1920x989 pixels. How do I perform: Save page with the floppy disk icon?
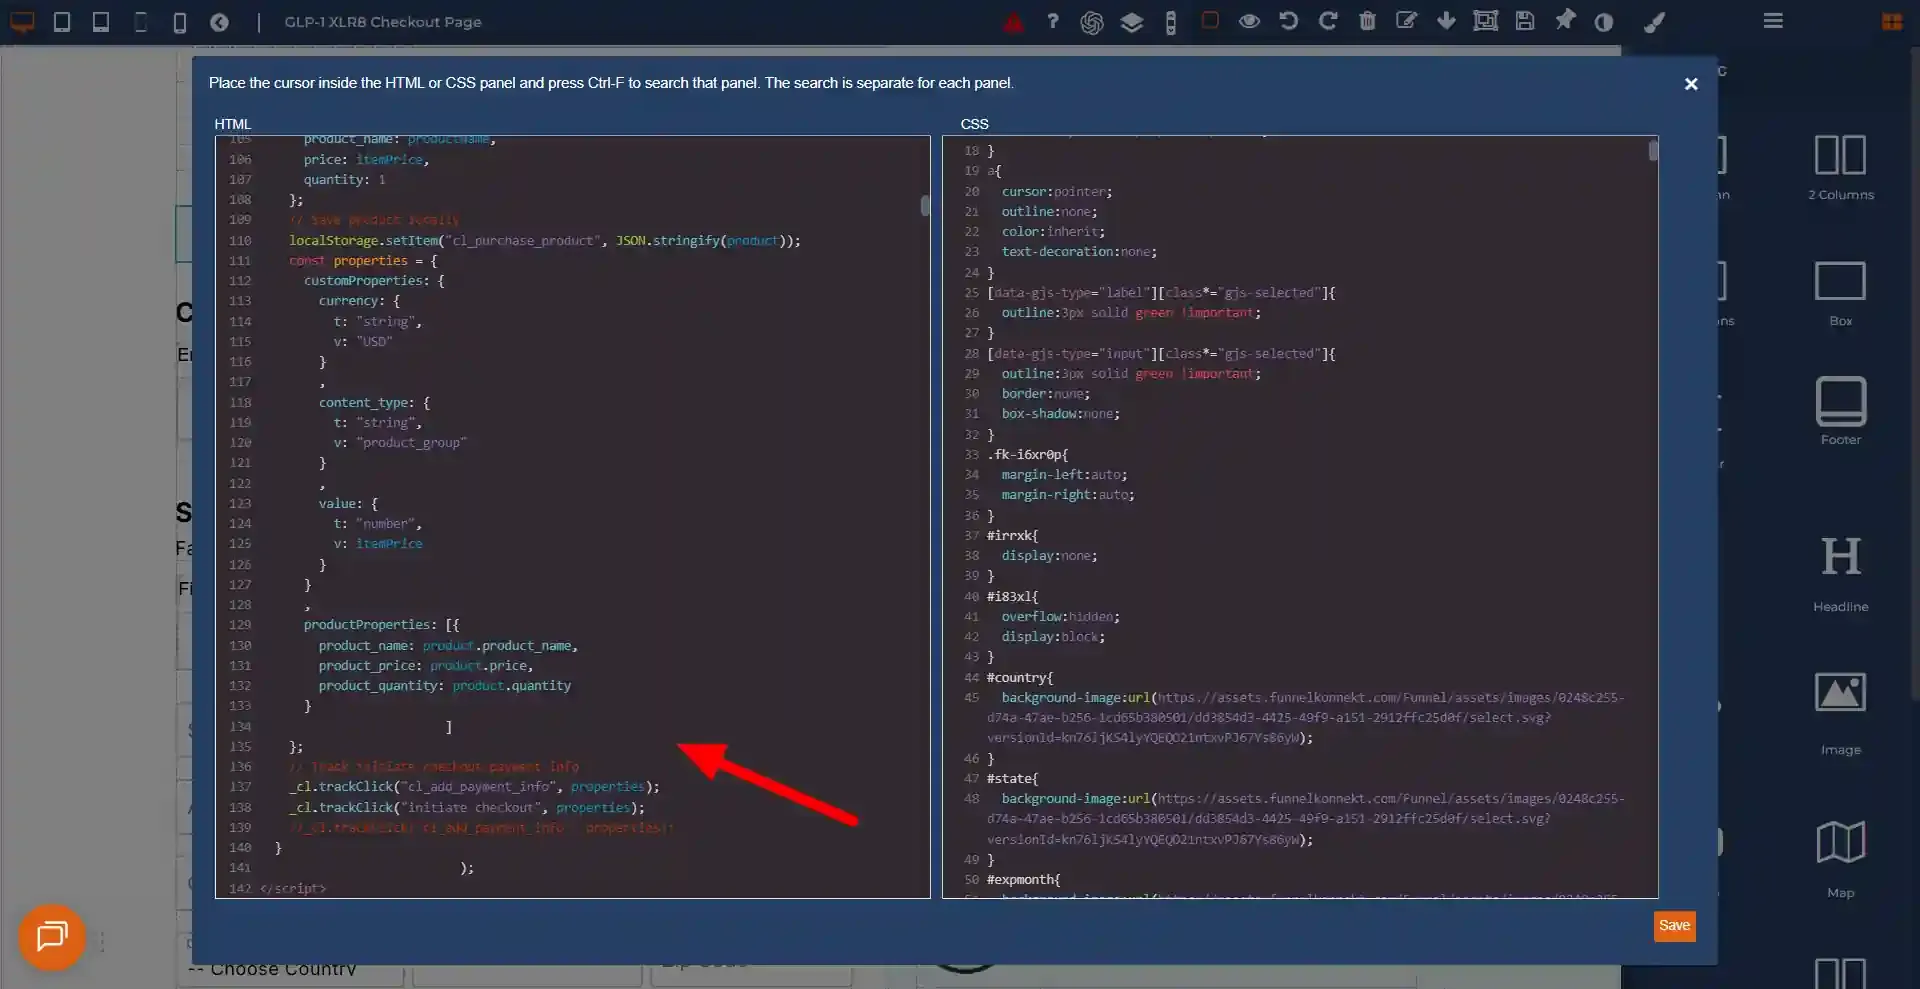[1525, 21]
